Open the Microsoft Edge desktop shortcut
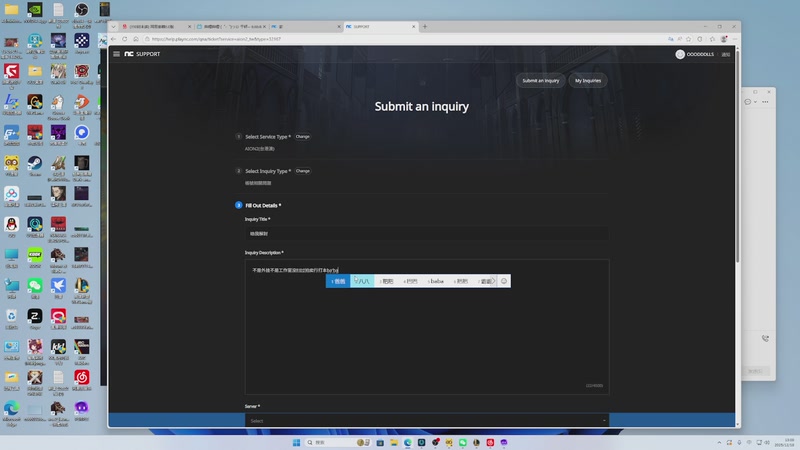Screen dimensions: 800x450 tap(11, 411)
